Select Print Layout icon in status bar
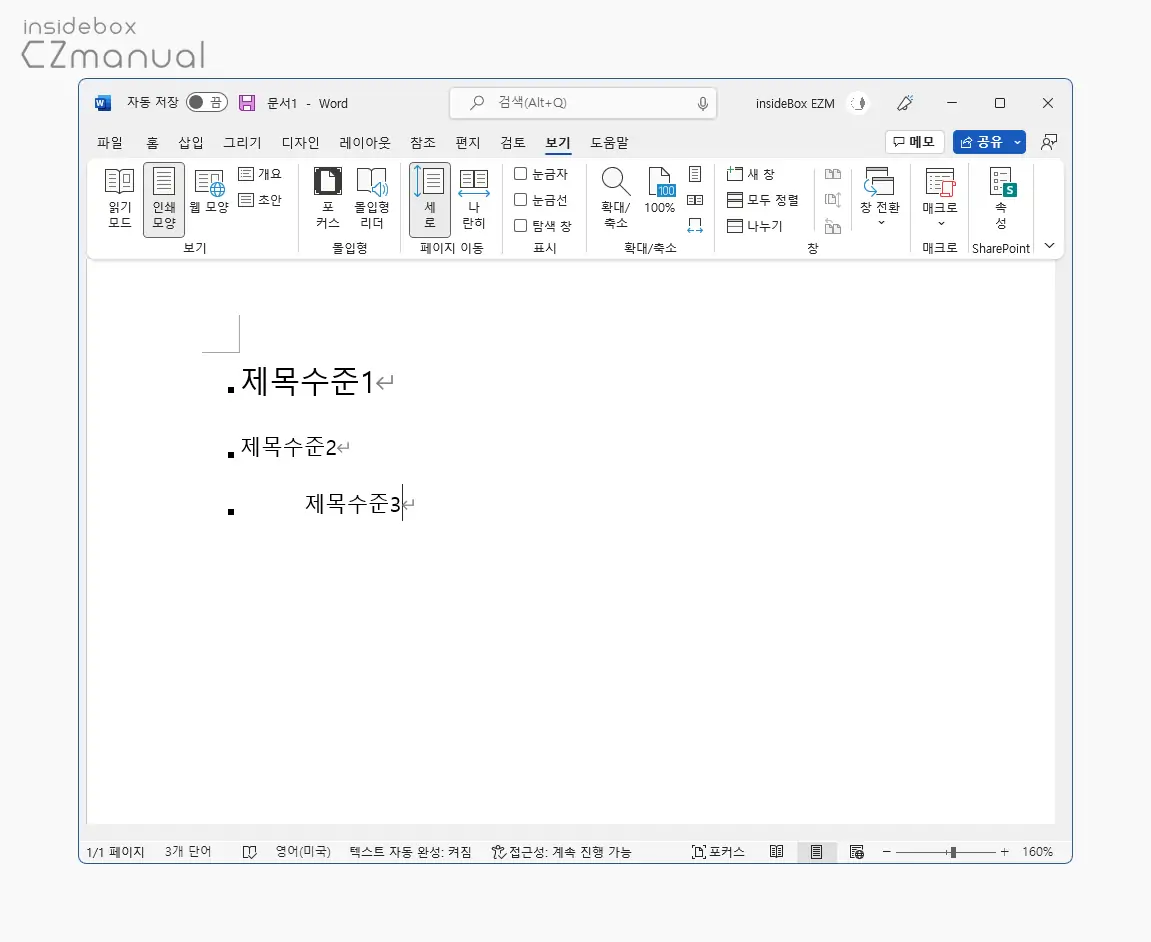This screenshot has height=942, width=1151. coord(816,852)
